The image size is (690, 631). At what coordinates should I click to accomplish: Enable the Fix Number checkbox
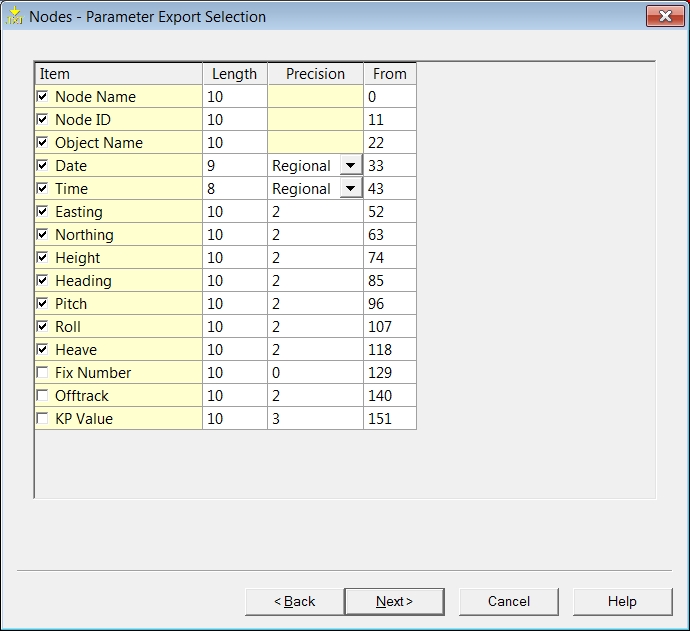click(42, 373)
